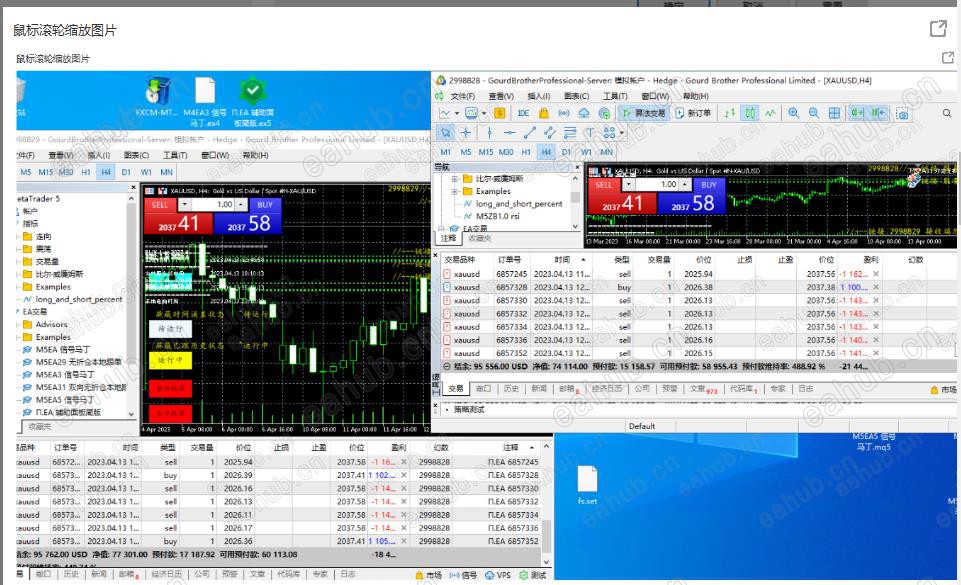The height and width of the screenshot is (585, 961).
Task: Click the 1.00 volume field in left chart
Action: click(213, 205)
